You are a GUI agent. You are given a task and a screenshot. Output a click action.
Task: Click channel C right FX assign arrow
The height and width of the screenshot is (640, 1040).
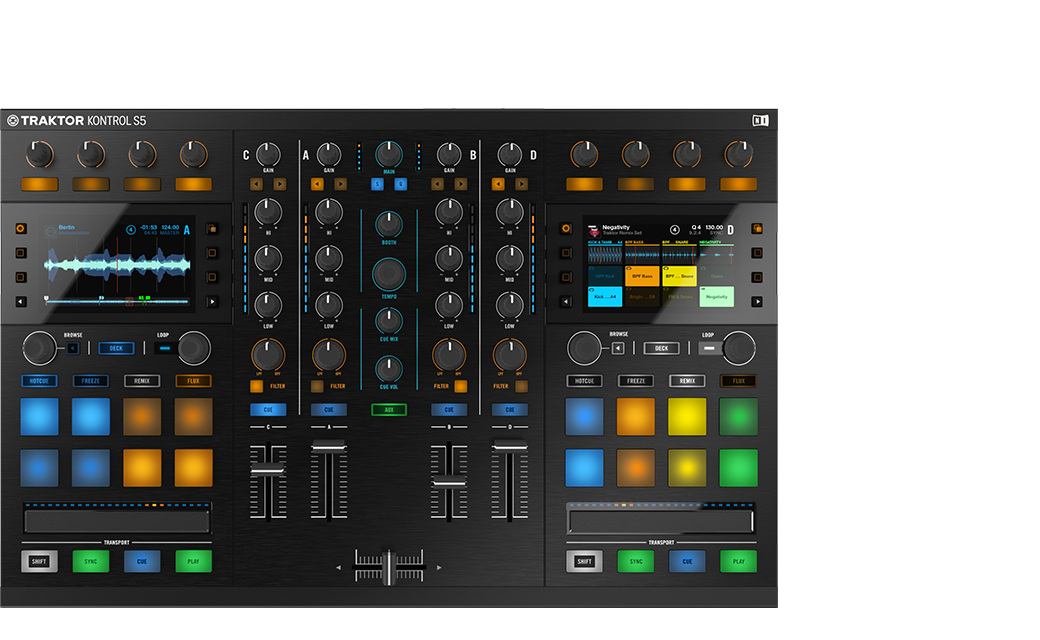[x=280, y=184]
